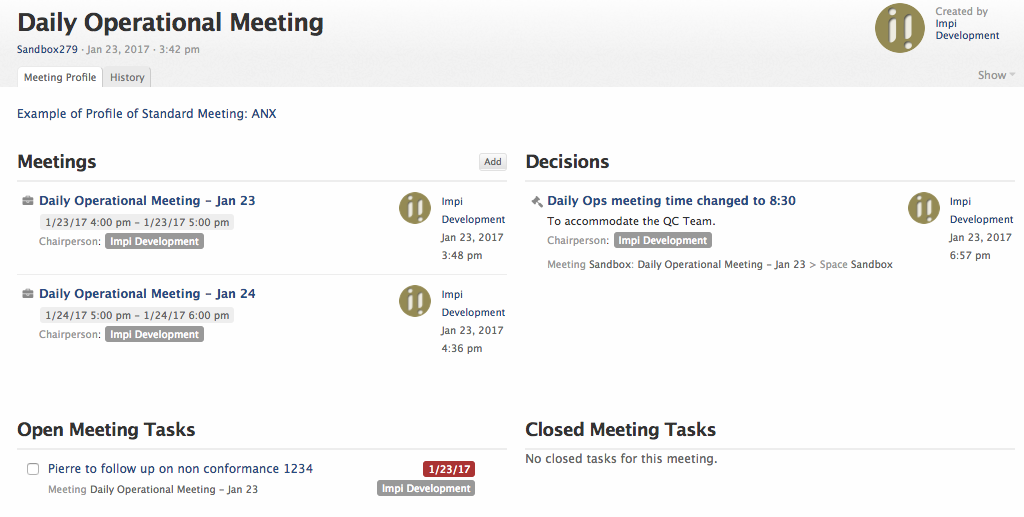
Task: Click the author avatar on the decision entry
Action: point(924,208)
